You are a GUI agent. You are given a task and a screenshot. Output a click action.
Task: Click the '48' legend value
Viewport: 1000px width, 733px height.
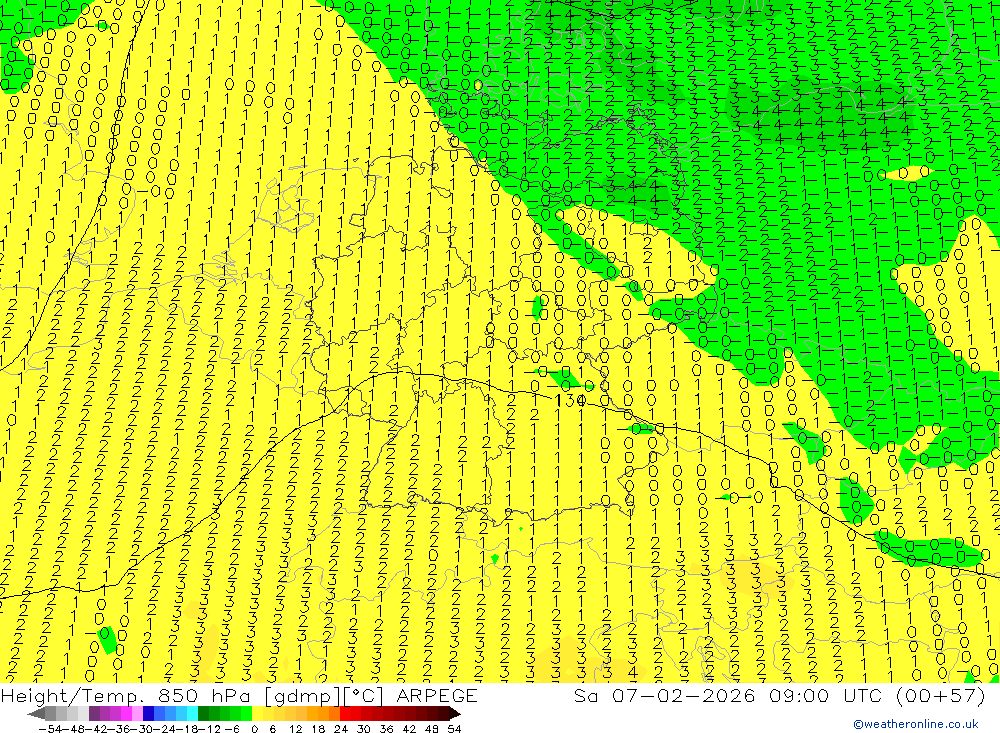(432, 729)
